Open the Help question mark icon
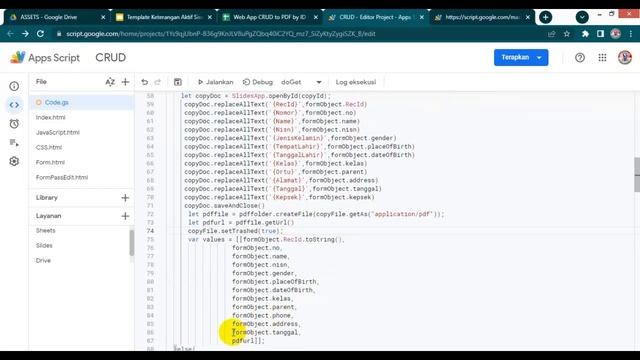Screen dimensions: 640x360 580,58
